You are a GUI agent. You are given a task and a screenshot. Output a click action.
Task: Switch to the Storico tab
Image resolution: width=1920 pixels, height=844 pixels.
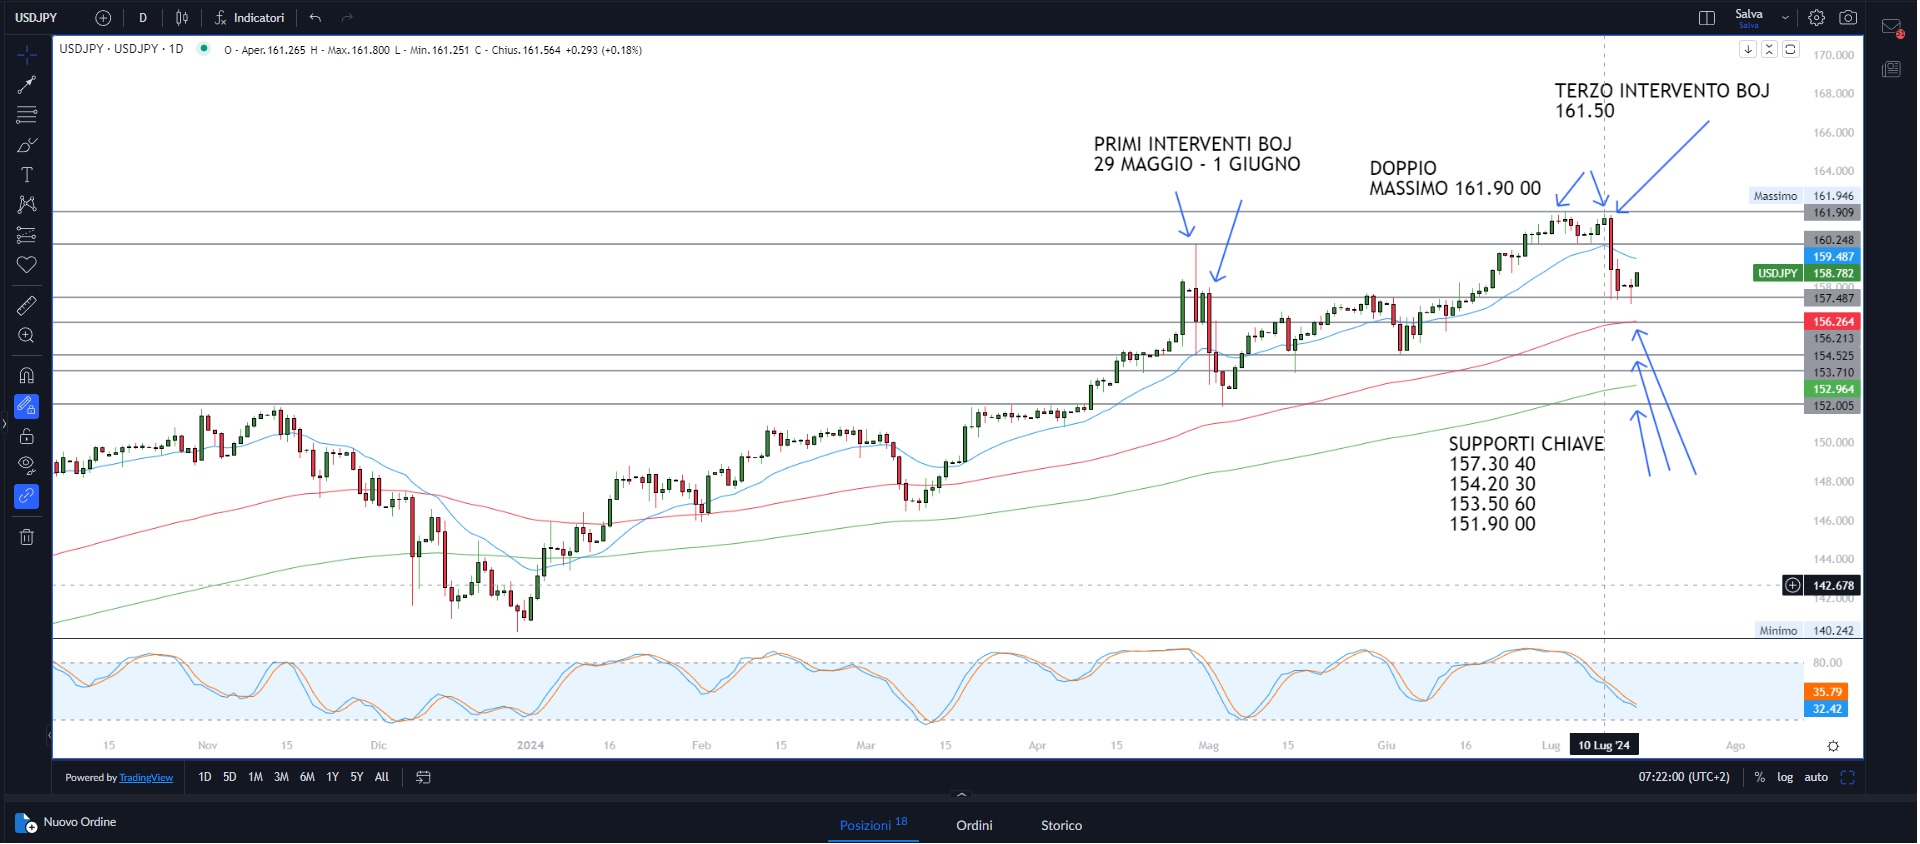[1061, 825]
